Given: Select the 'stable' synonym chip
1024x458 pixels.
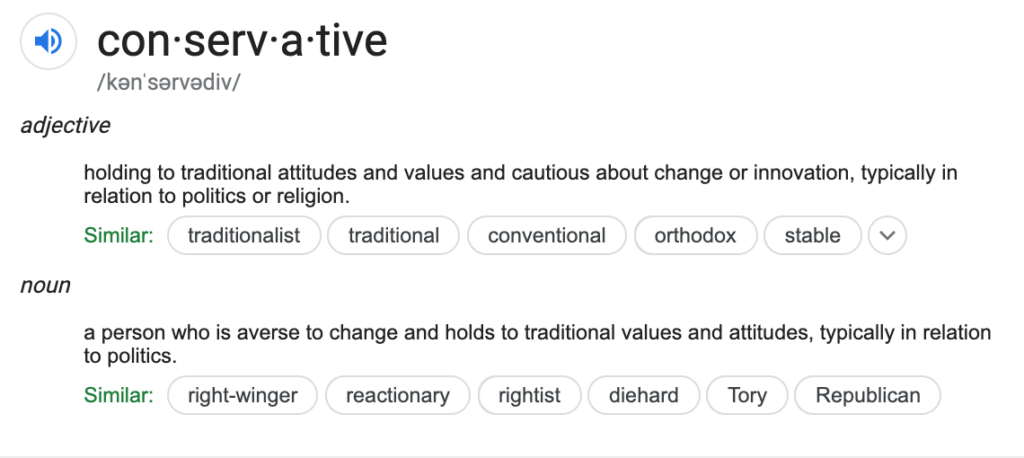Looking at the screenshot, I should coord(812,235).
